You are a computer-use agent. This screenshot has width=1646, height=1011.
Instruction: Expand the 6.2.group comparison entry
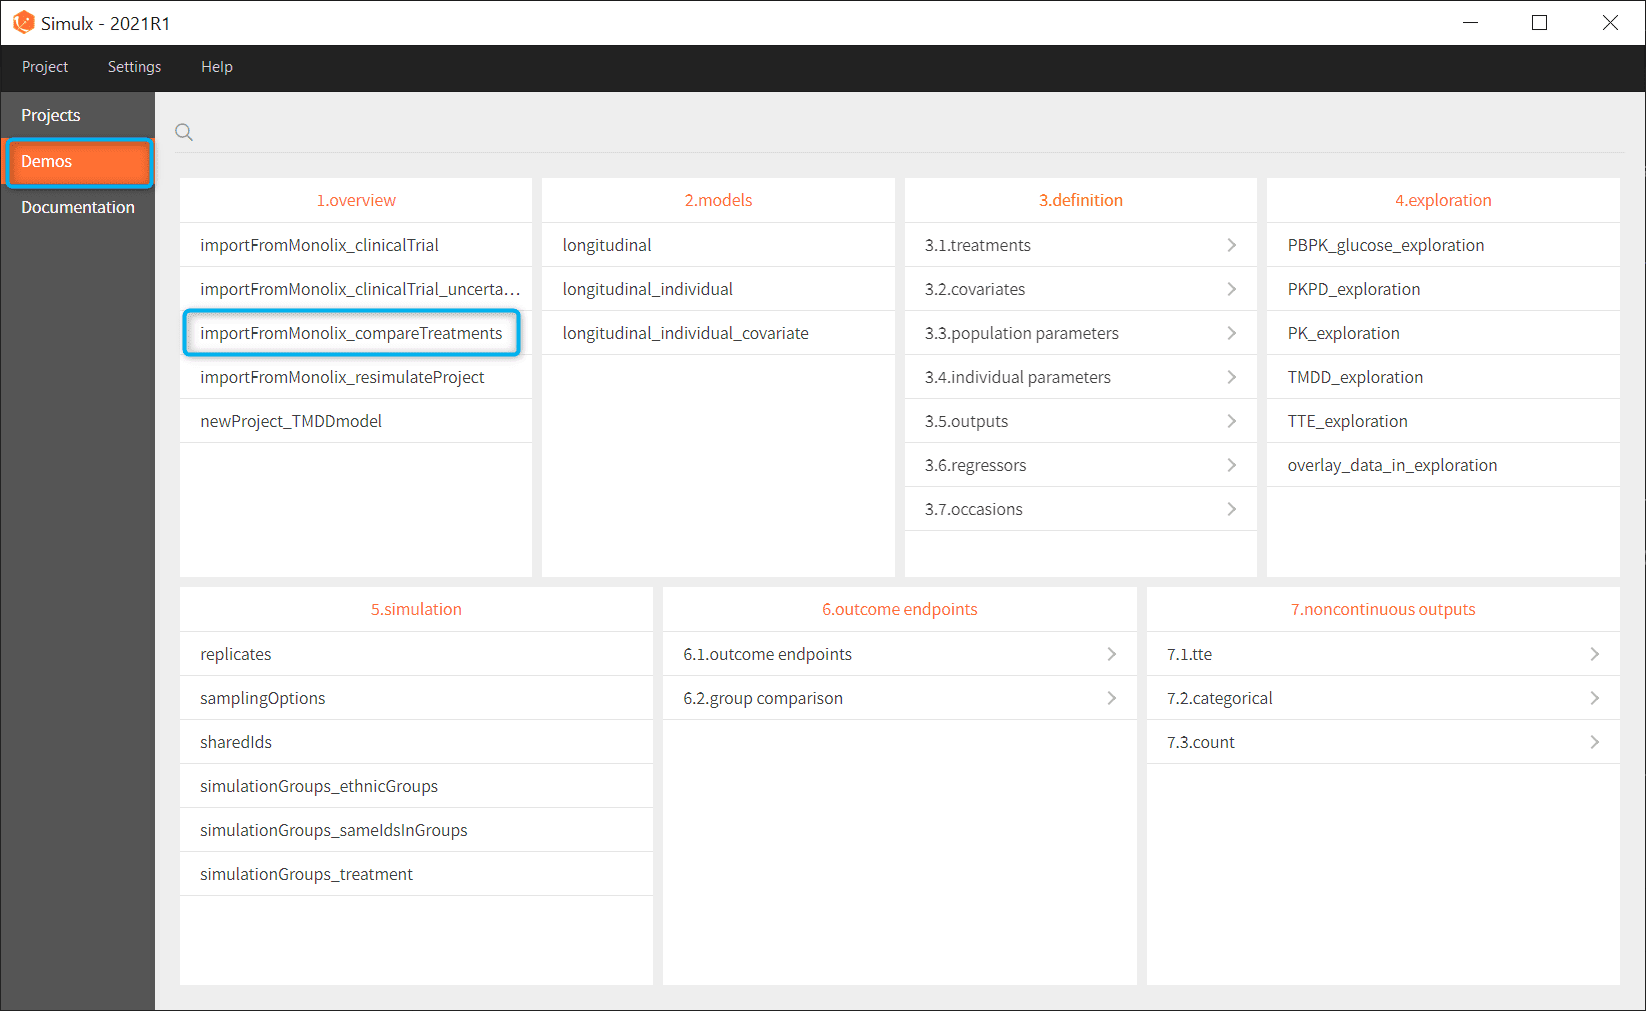click(763, 698)
